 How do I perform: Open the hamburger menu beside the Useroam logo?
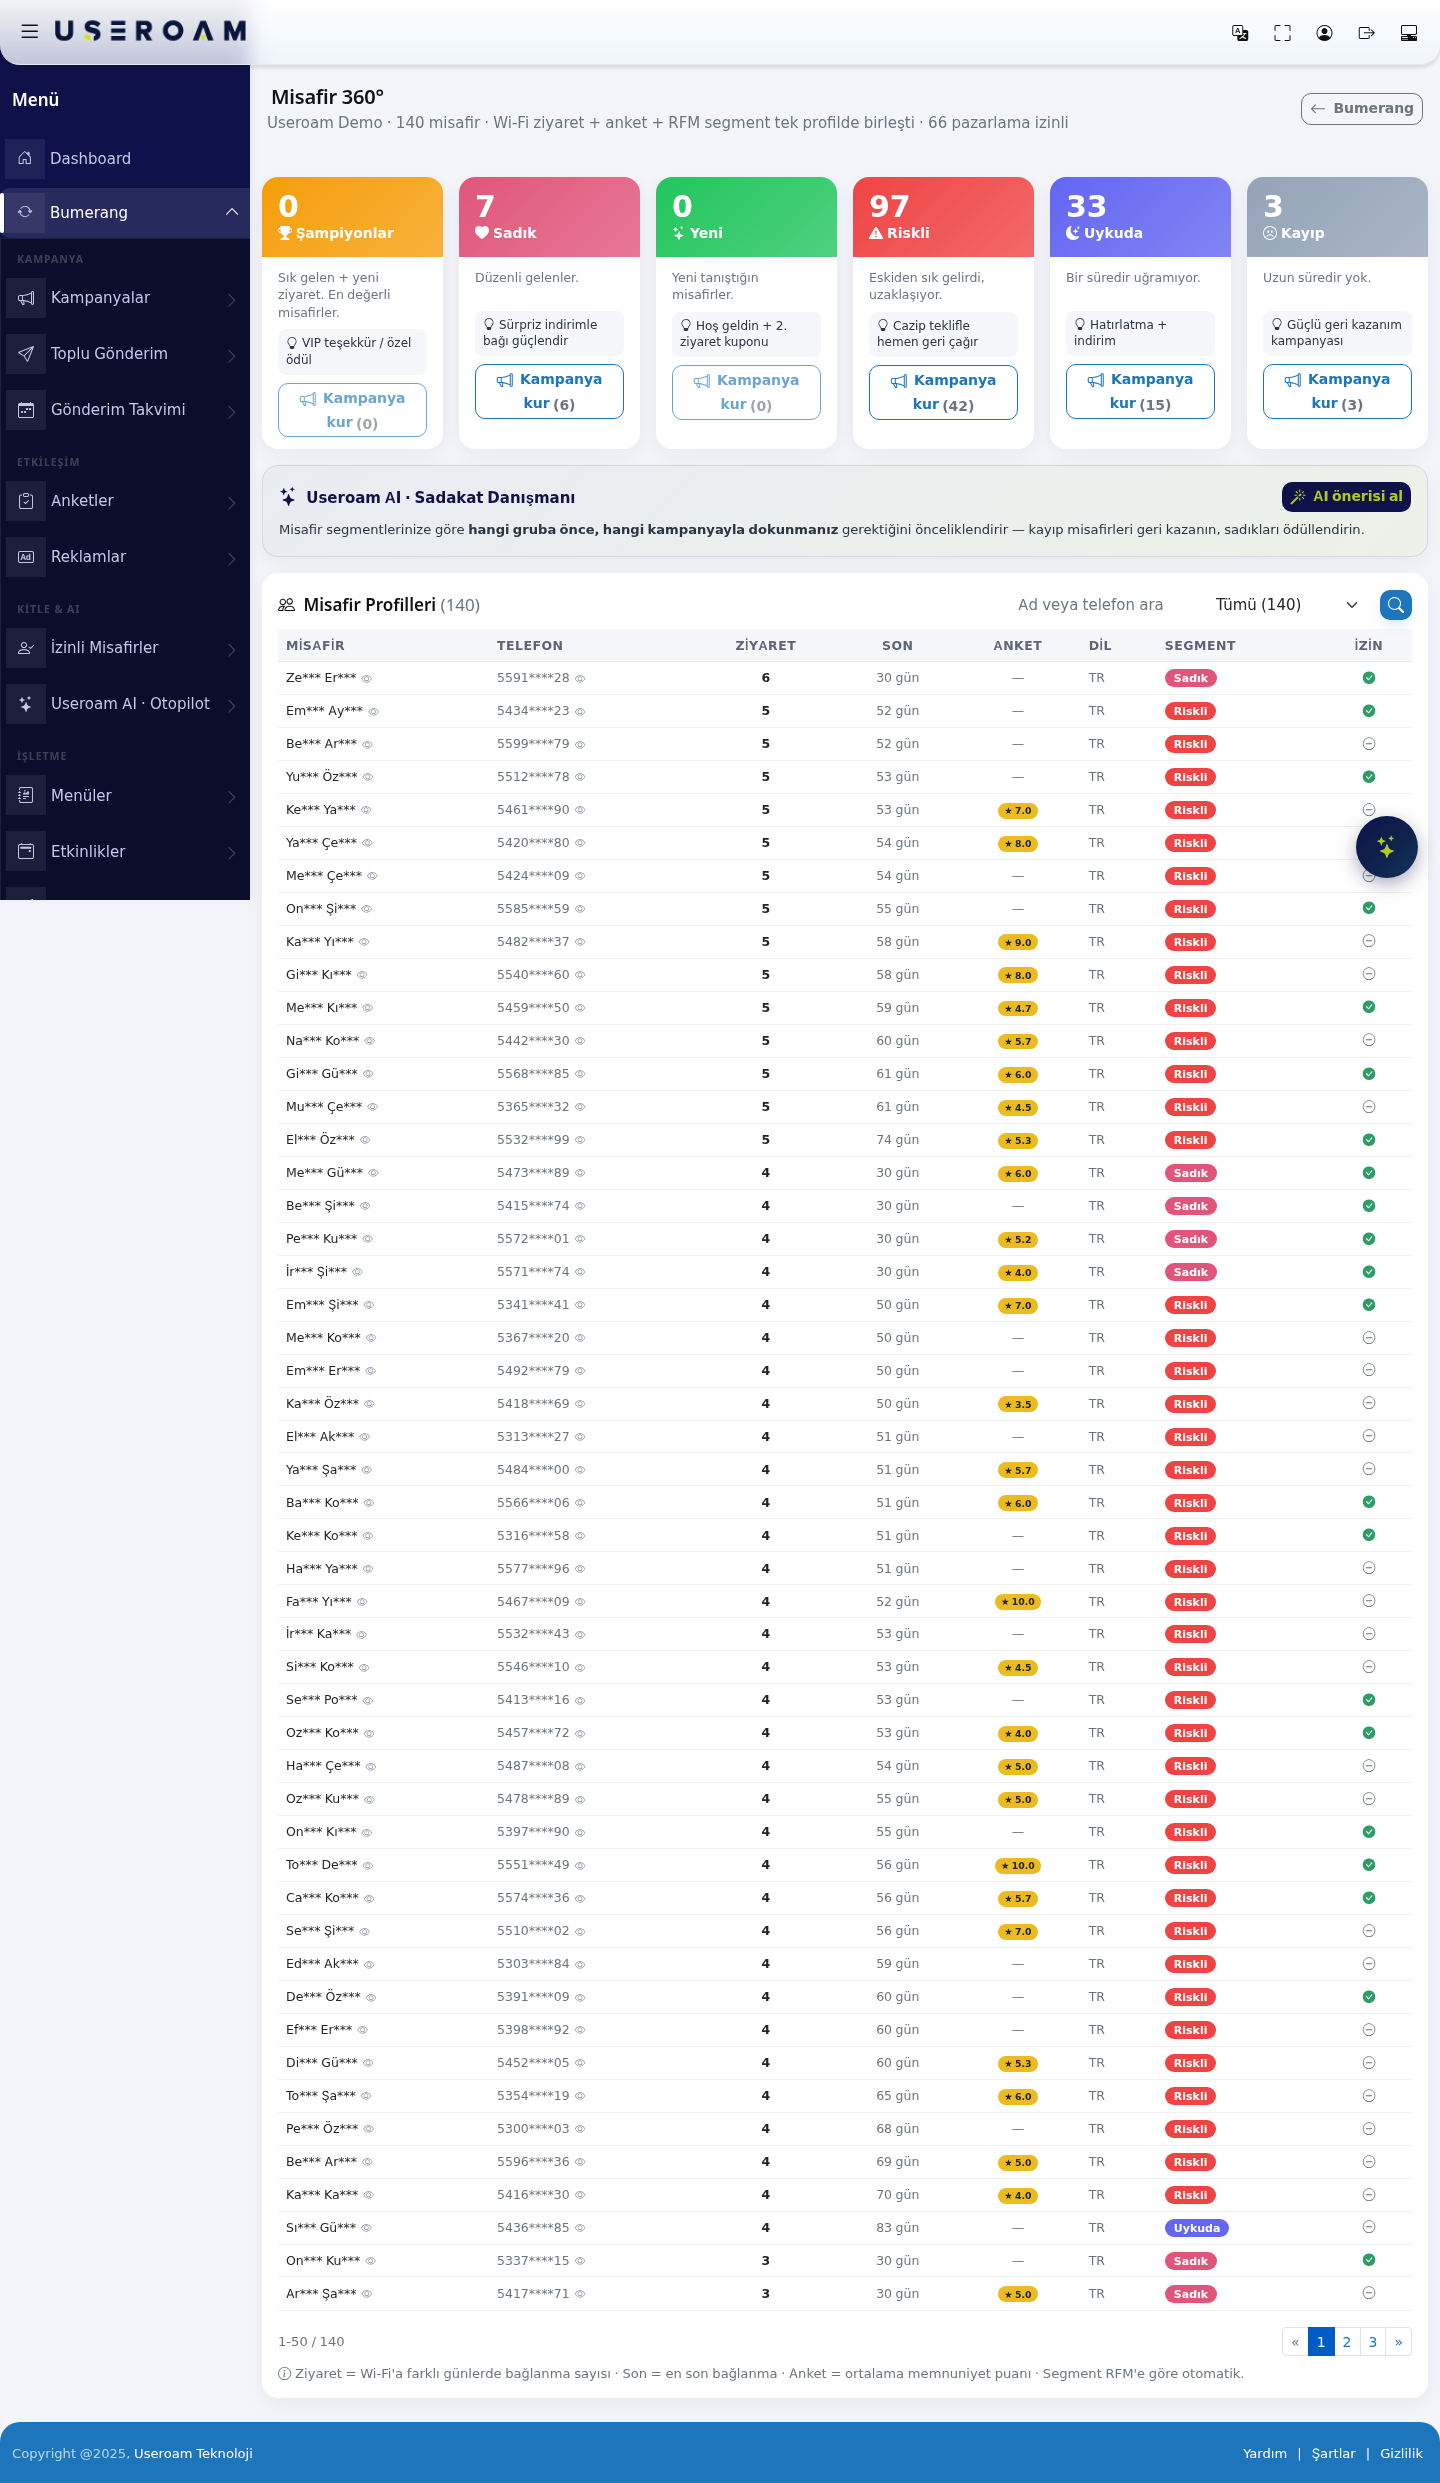tap(30, 32)
